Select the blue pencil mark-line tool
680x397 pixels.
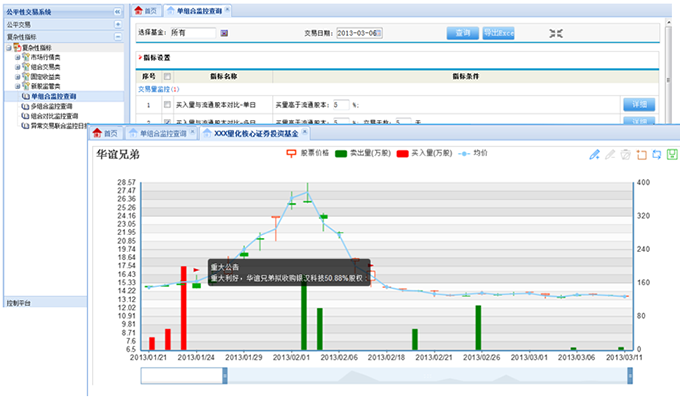[594, 154]
